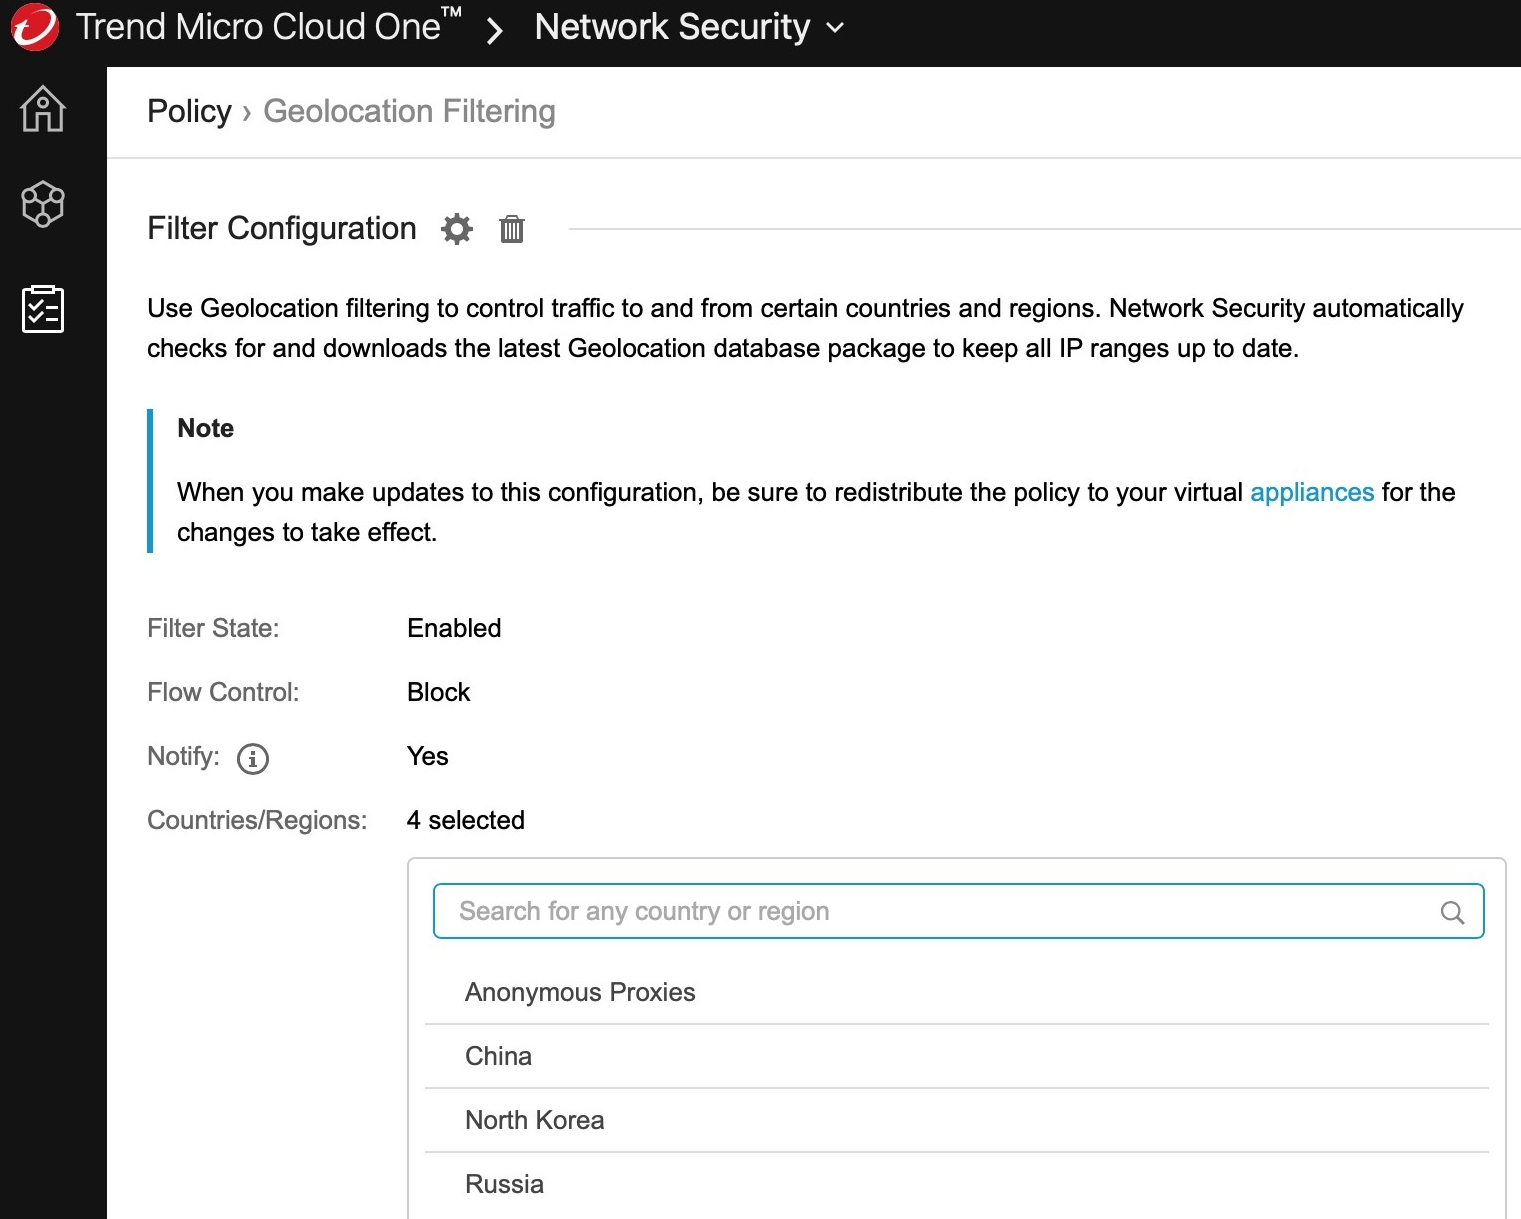Click the Filter Configuration heading
The height and width of the screenshot is (1219, 1521).
coord(281,228)
